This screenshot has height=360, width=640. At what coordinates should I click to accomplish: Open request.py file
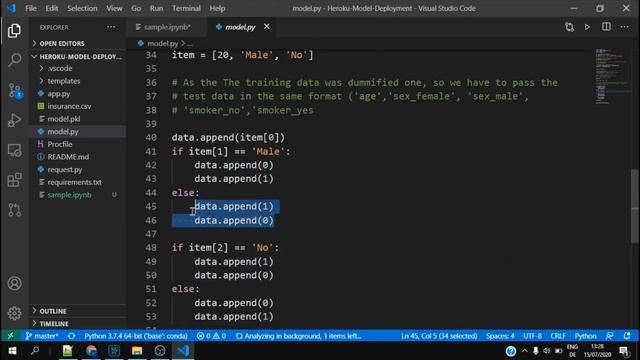click(x=78, y=169)
